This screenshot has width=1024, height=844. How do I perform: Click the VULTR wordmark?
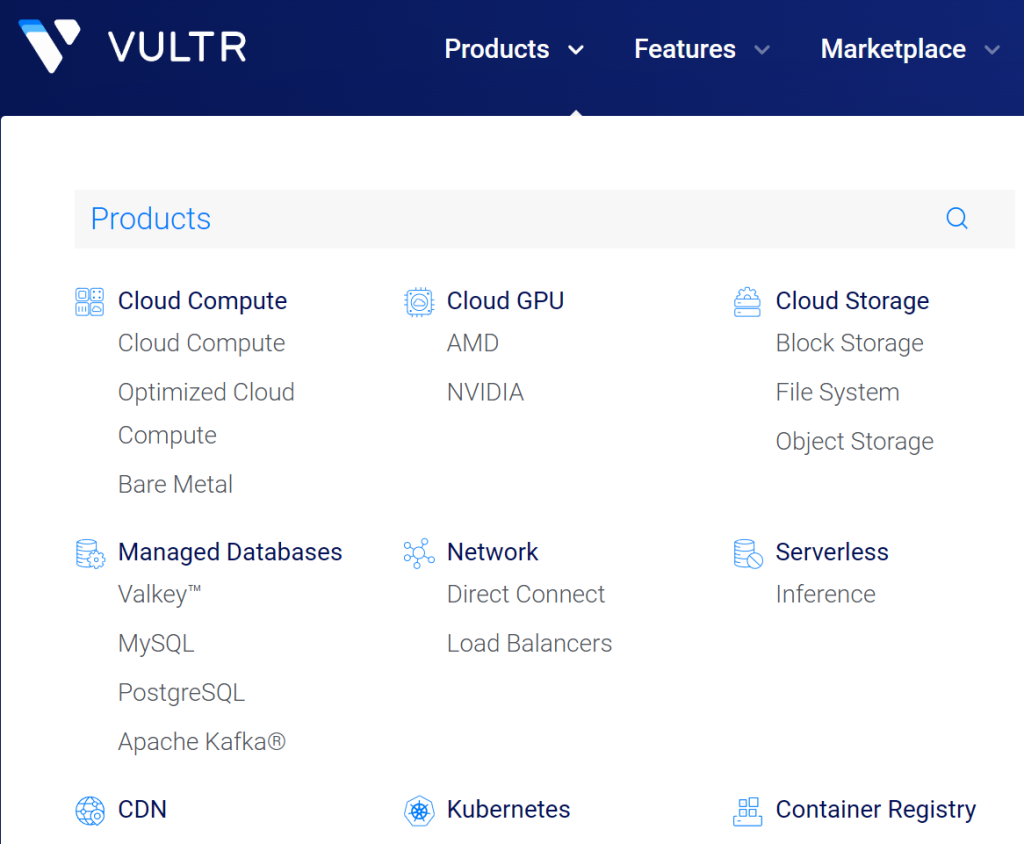pos(178,47)
